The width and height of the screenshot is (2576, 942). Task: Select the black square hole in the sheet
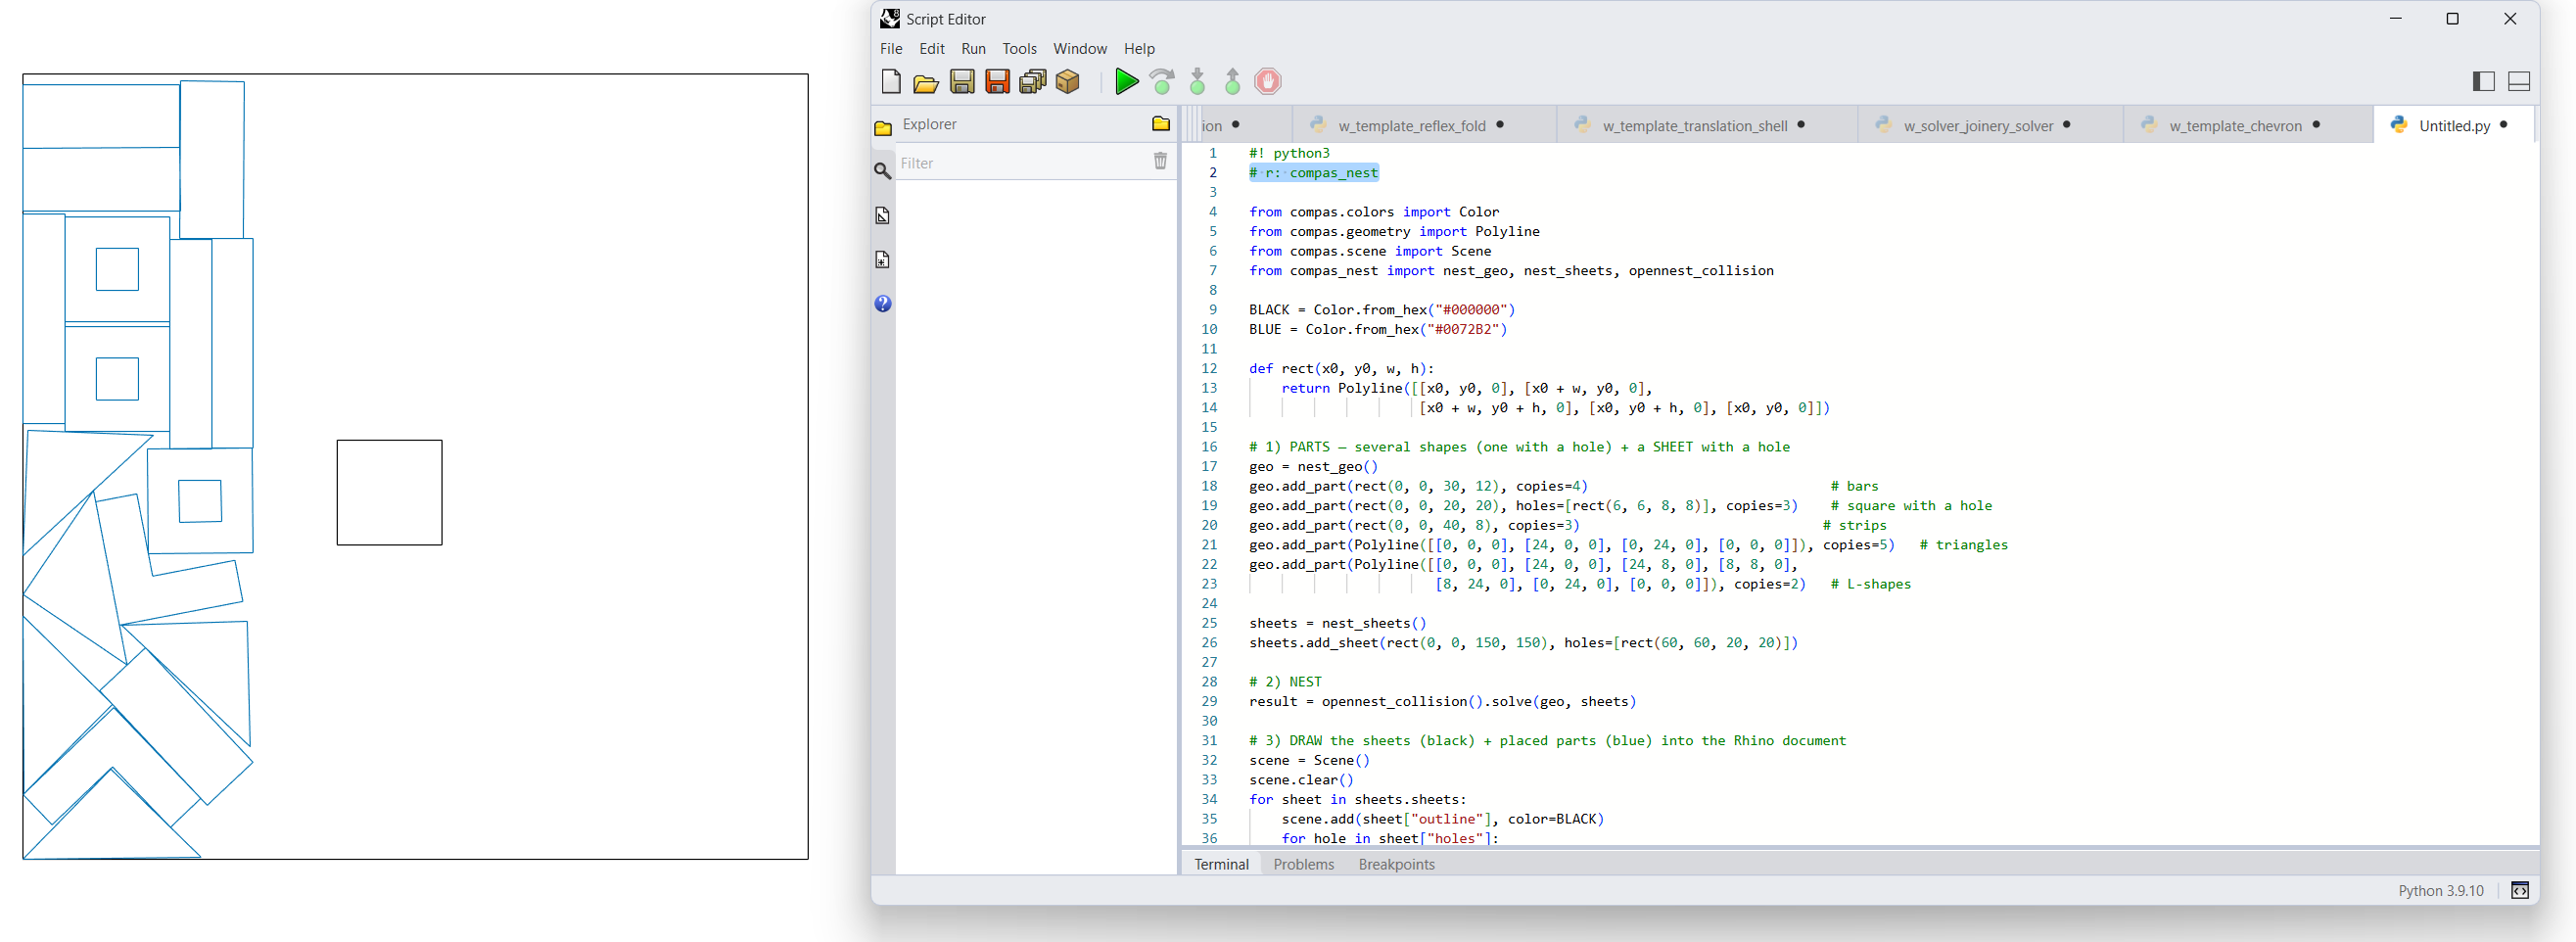(389, 492)
